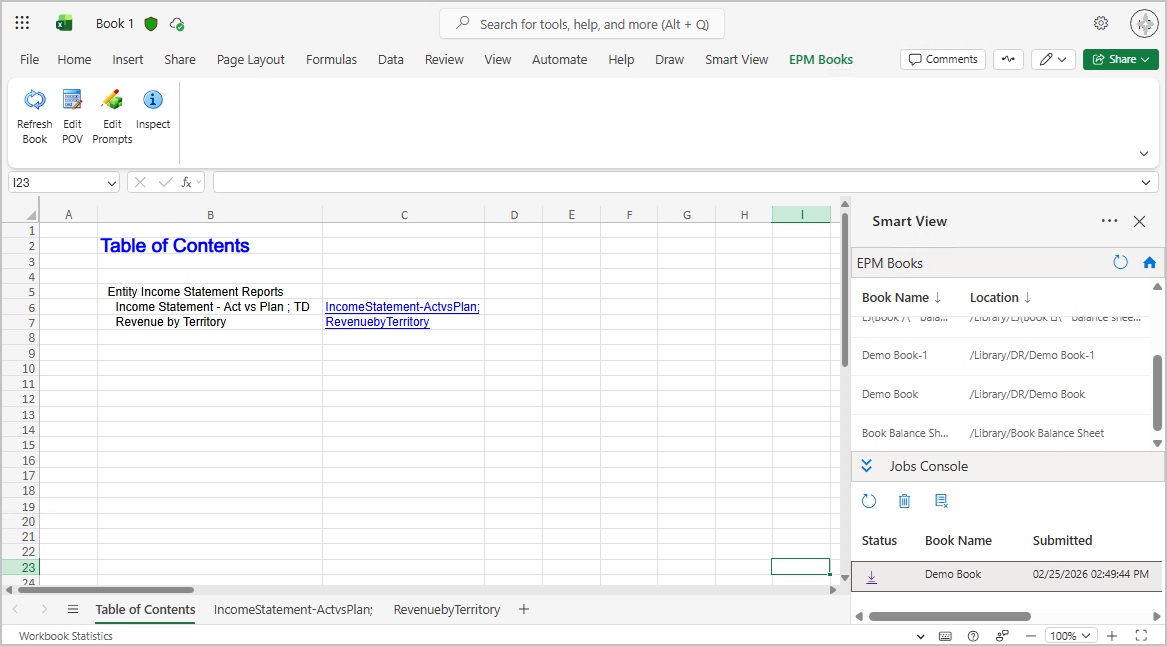The height and width of the screenshot is (646, 1167).
Task: Open Comments from the top toolbar
Action: coord(941,59)
